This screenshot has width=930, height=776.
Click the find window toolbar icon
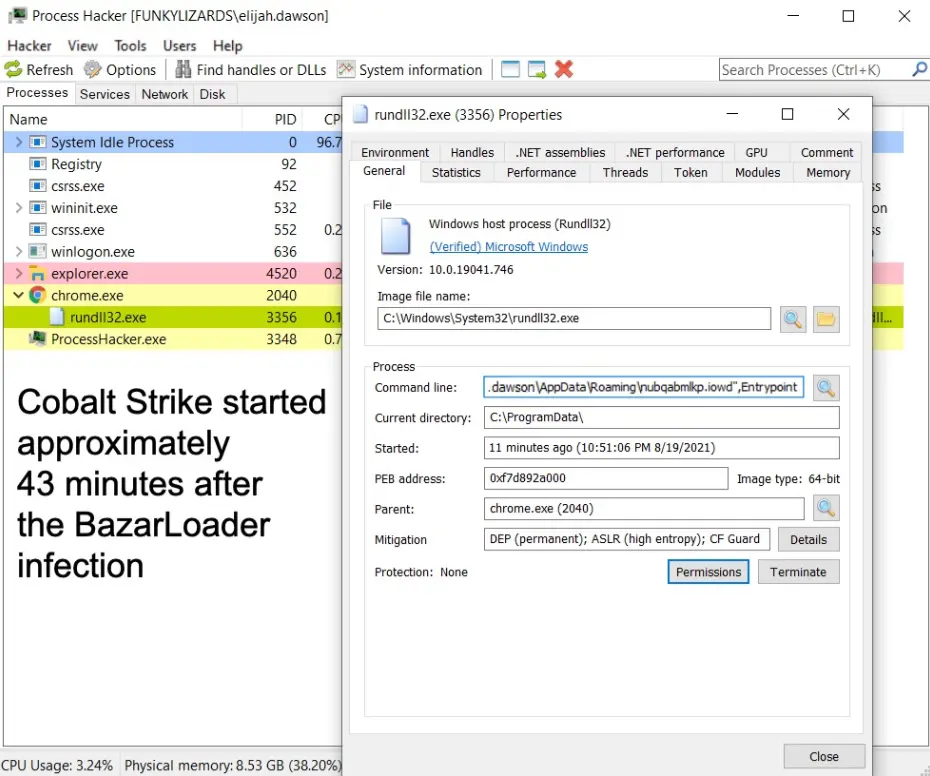[x=510, y=69]
